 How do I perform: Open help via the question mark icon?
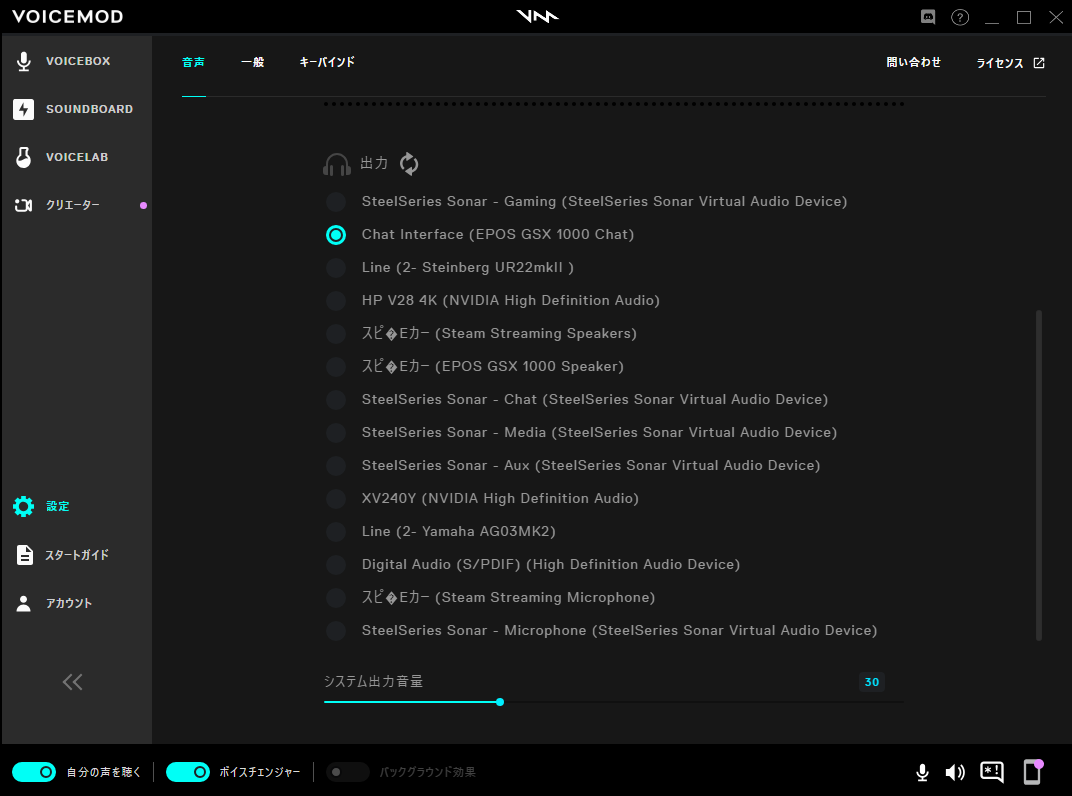(x=960, y=17)
